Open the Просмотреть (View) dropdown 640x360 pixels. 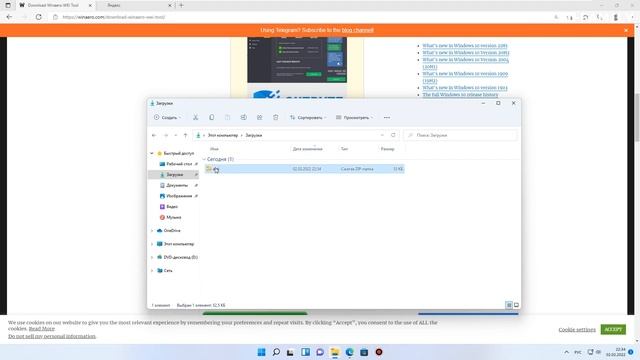pyautogui.click(x=354, y=118)
